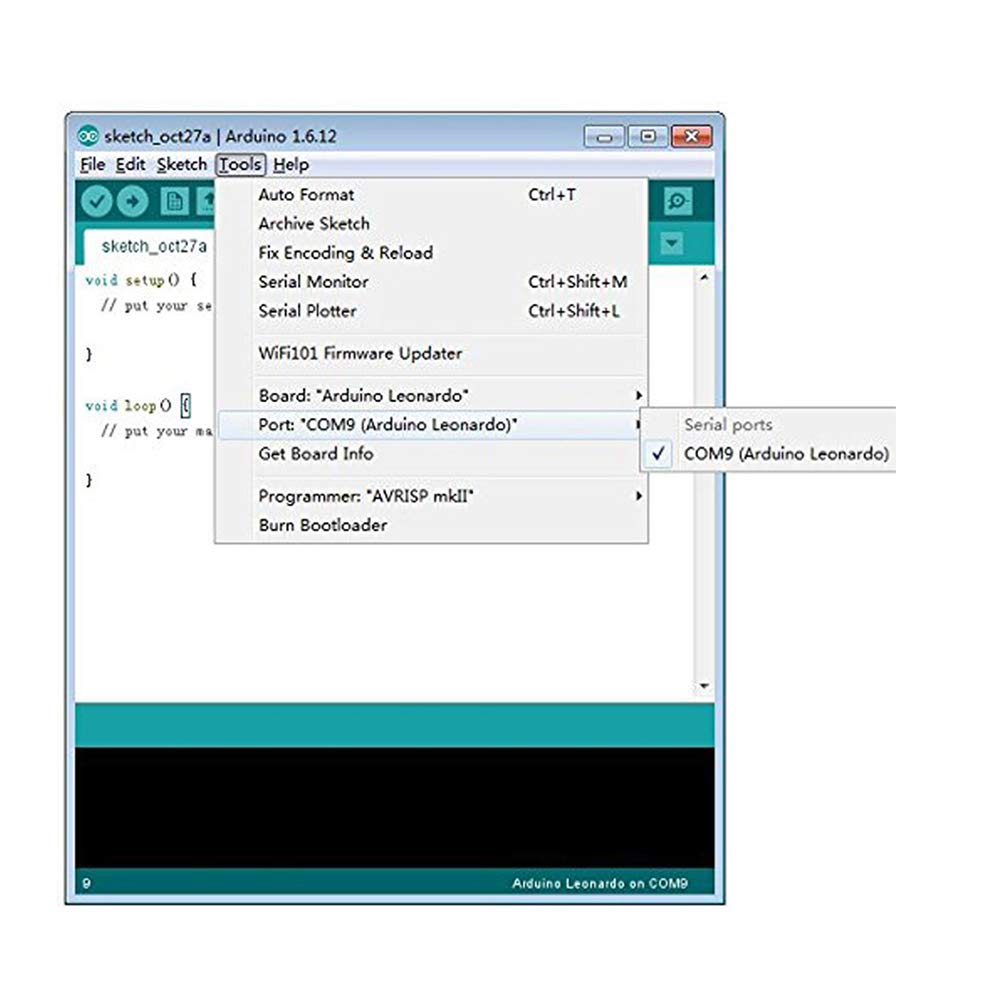Open the tab options dropdown arrow
This screenshot has width=1001, height=1001.
click(672, 243)
